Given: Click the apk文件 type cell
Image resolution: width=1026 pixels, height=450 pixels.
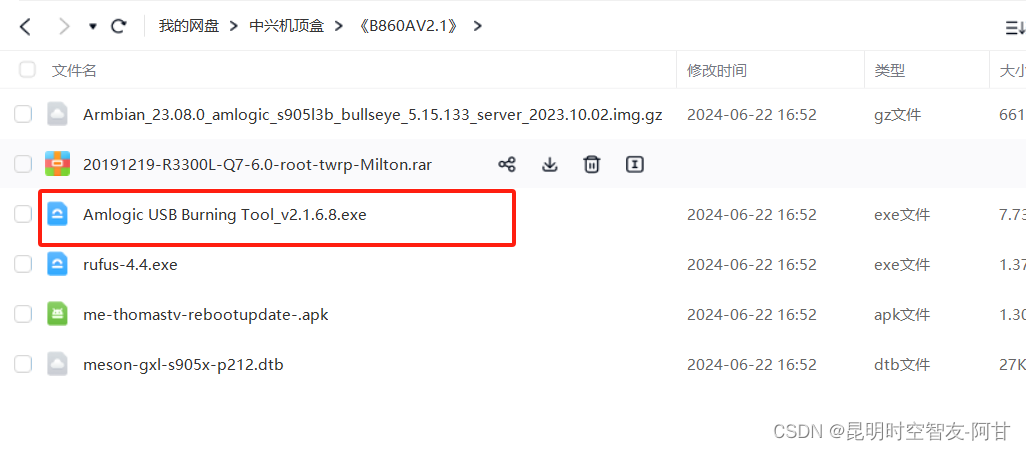Looking at the screenshot, I should pyautogui.click(x=902, y=315).
